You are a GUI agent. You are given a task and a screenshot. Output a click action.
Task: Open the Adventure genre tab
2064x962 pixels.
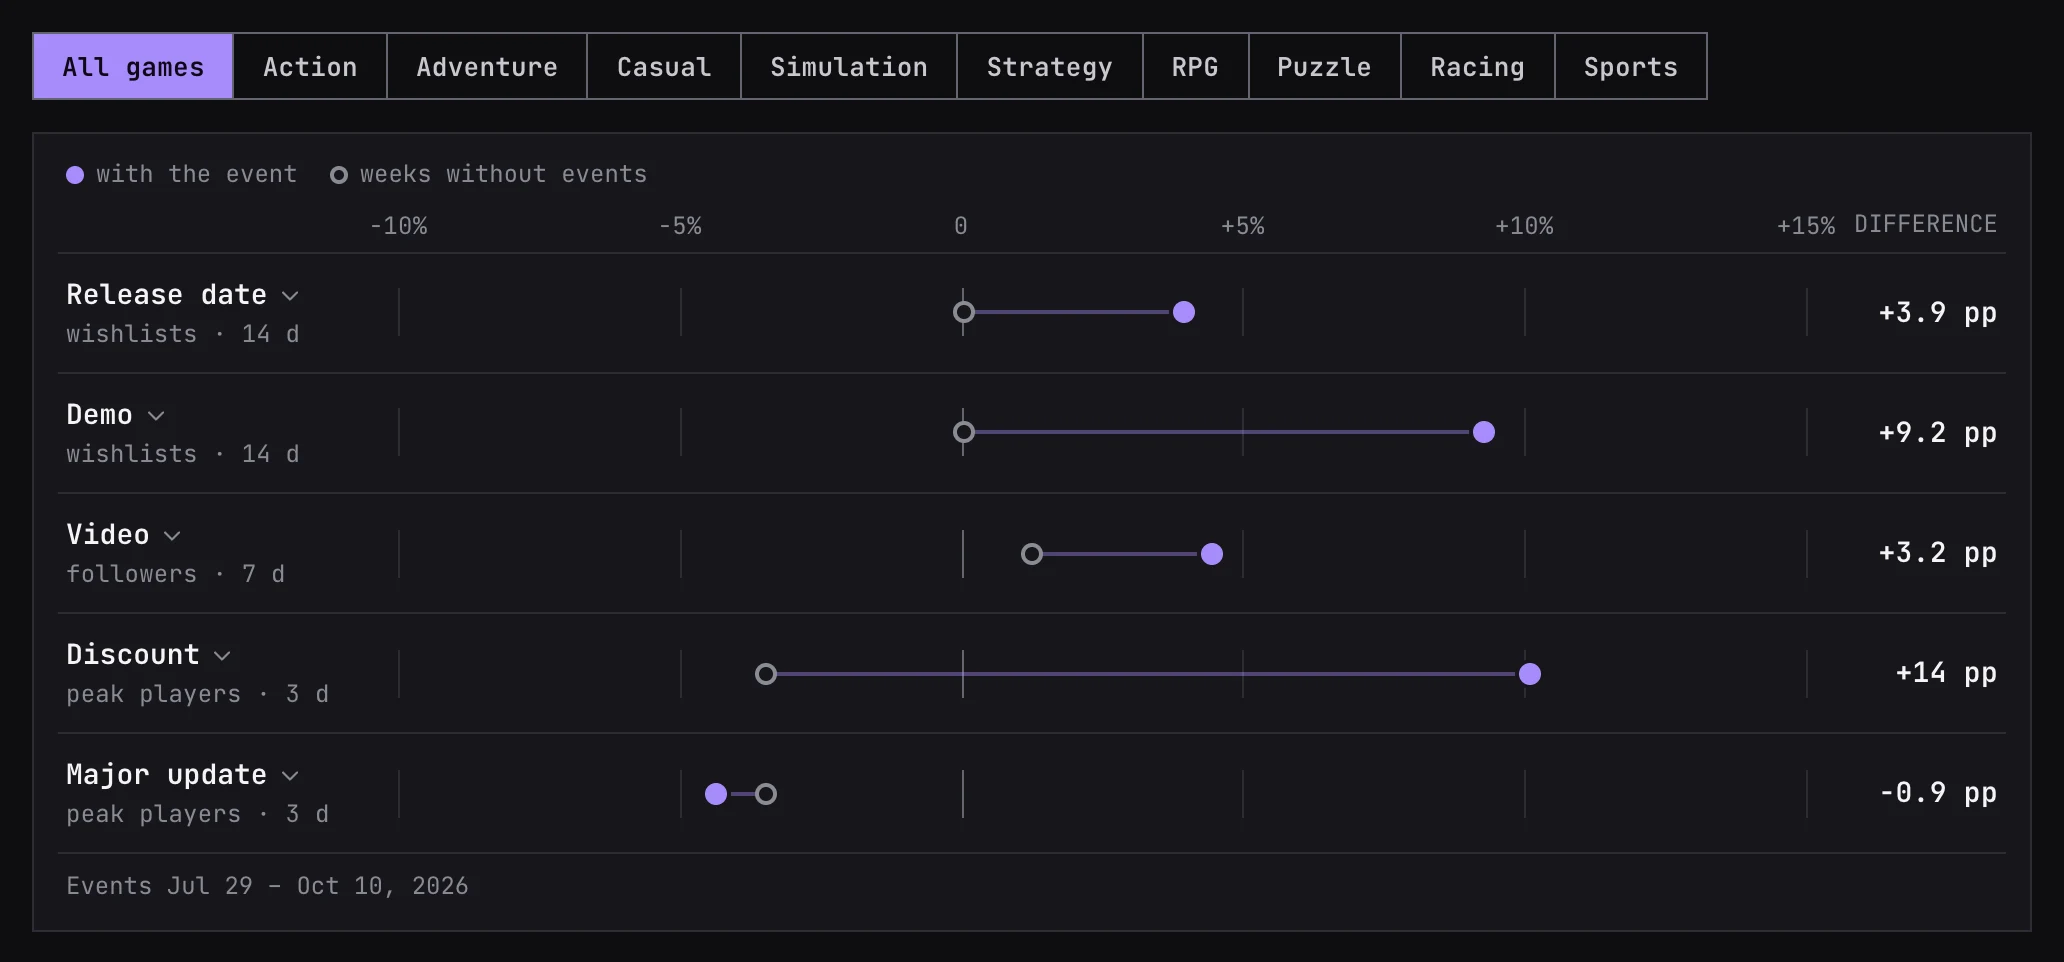487,66
